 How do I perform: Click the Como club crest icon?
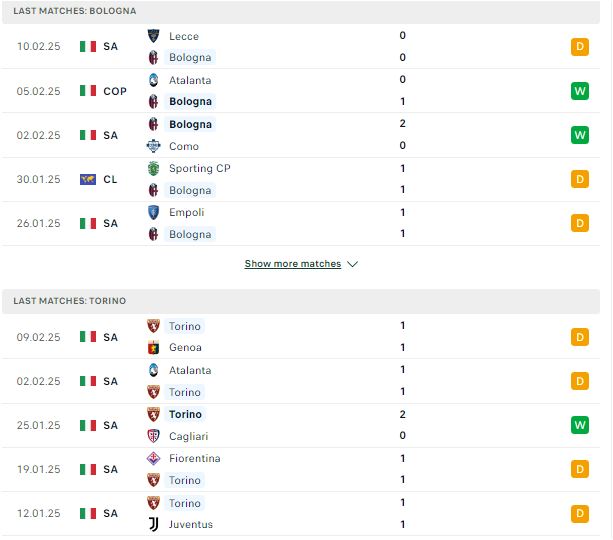pyautogui.click(x=153, y=146)
